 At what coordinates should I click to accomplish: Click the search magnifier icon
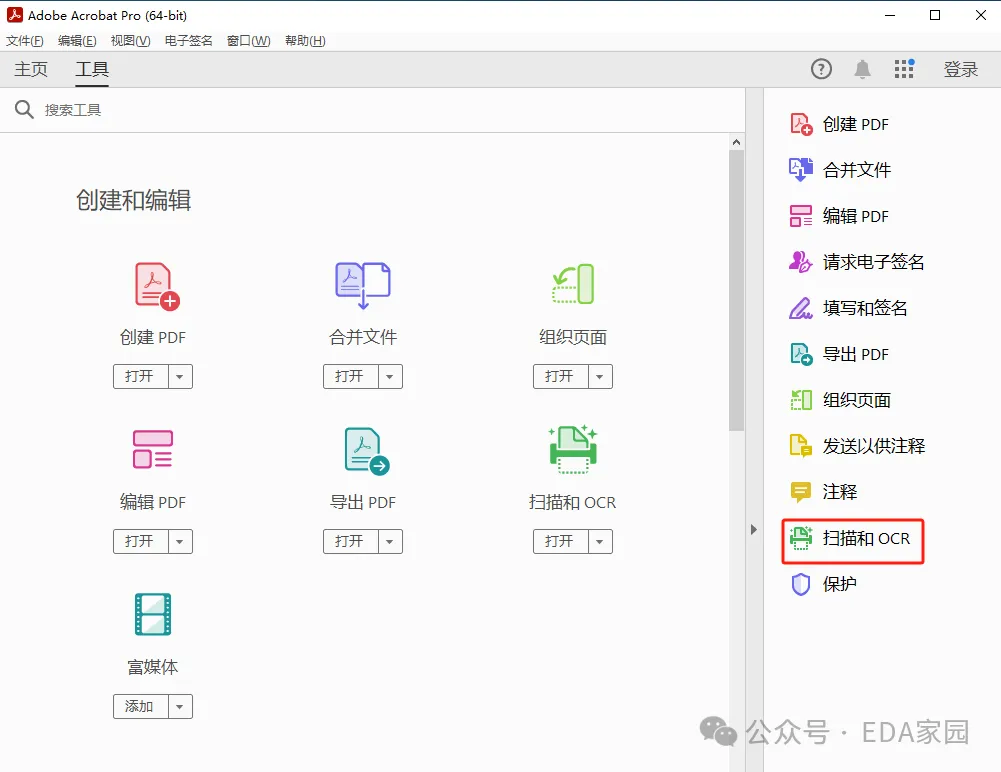[24, 110]
